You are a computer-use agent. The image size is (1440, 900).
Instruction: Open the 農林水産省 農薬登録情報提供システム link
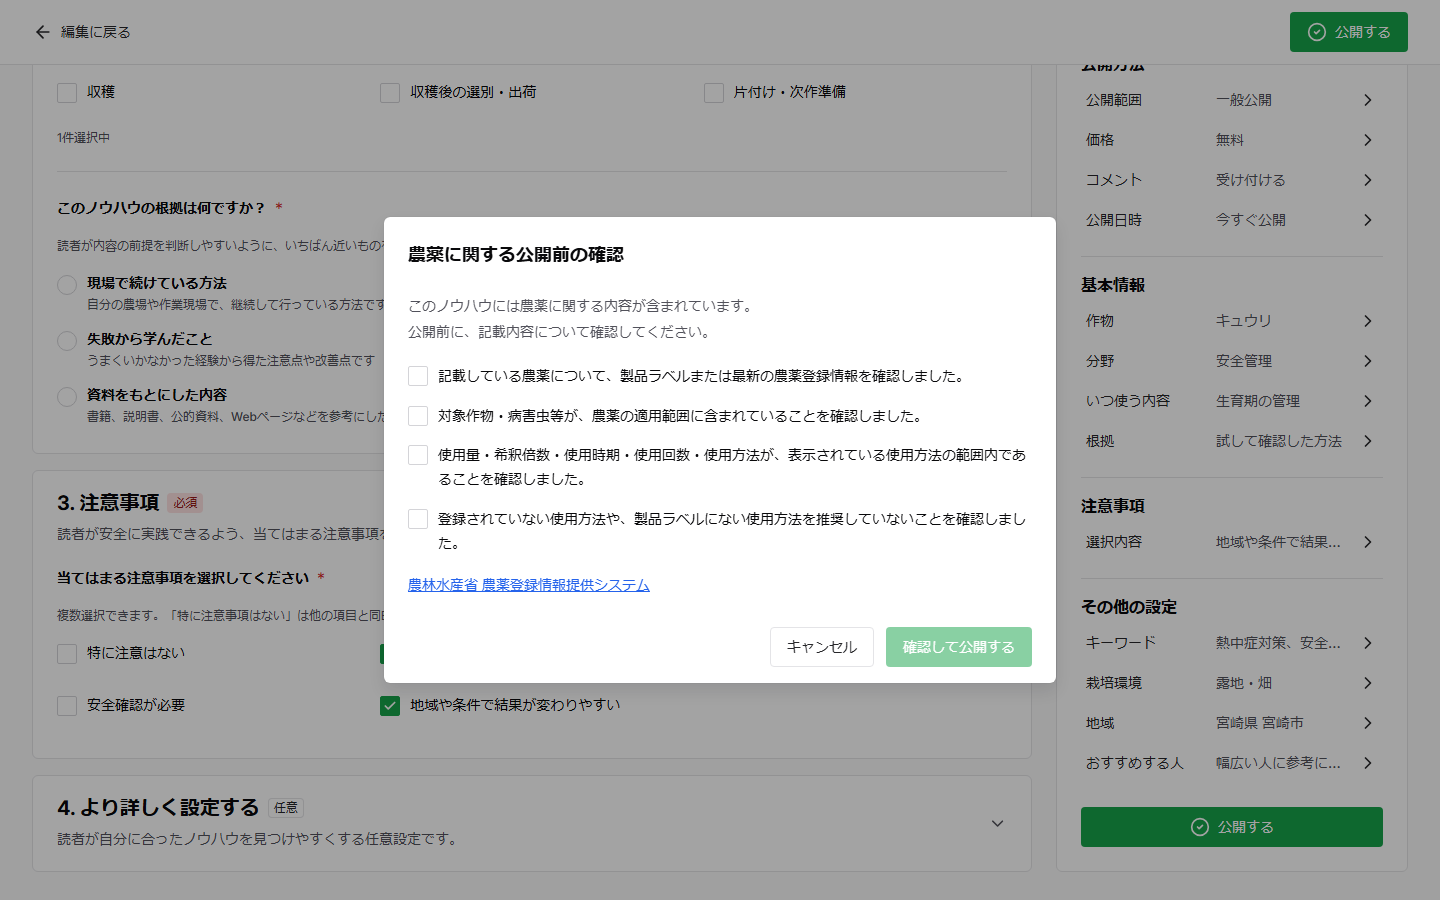[529, 585]
